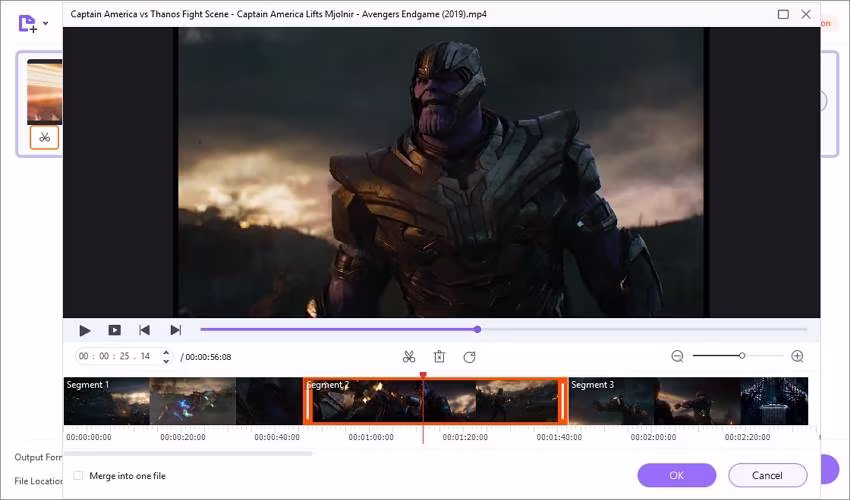Play the video preview
Image resolution: width=850 pixels, height=500 pixels.
(85, 330)
